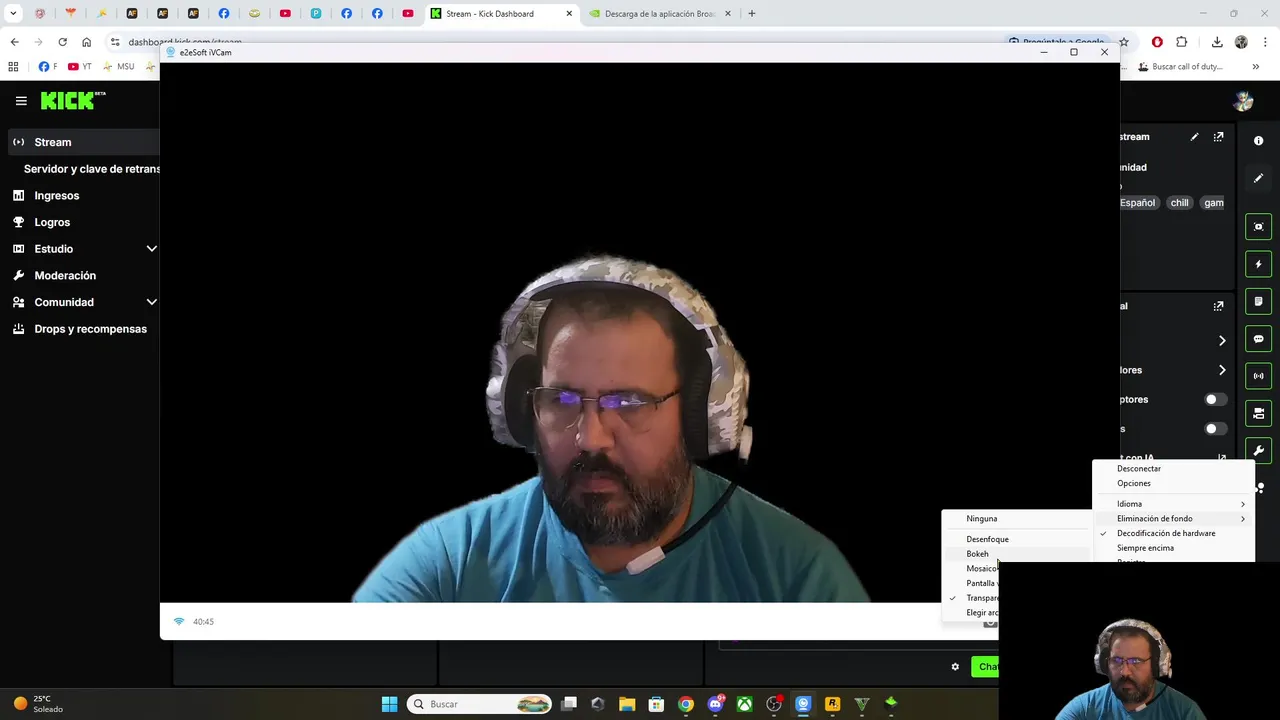The image size is (1280, 720).
Task: Click the taskbar Buscar search box
Action: (480, 704)
